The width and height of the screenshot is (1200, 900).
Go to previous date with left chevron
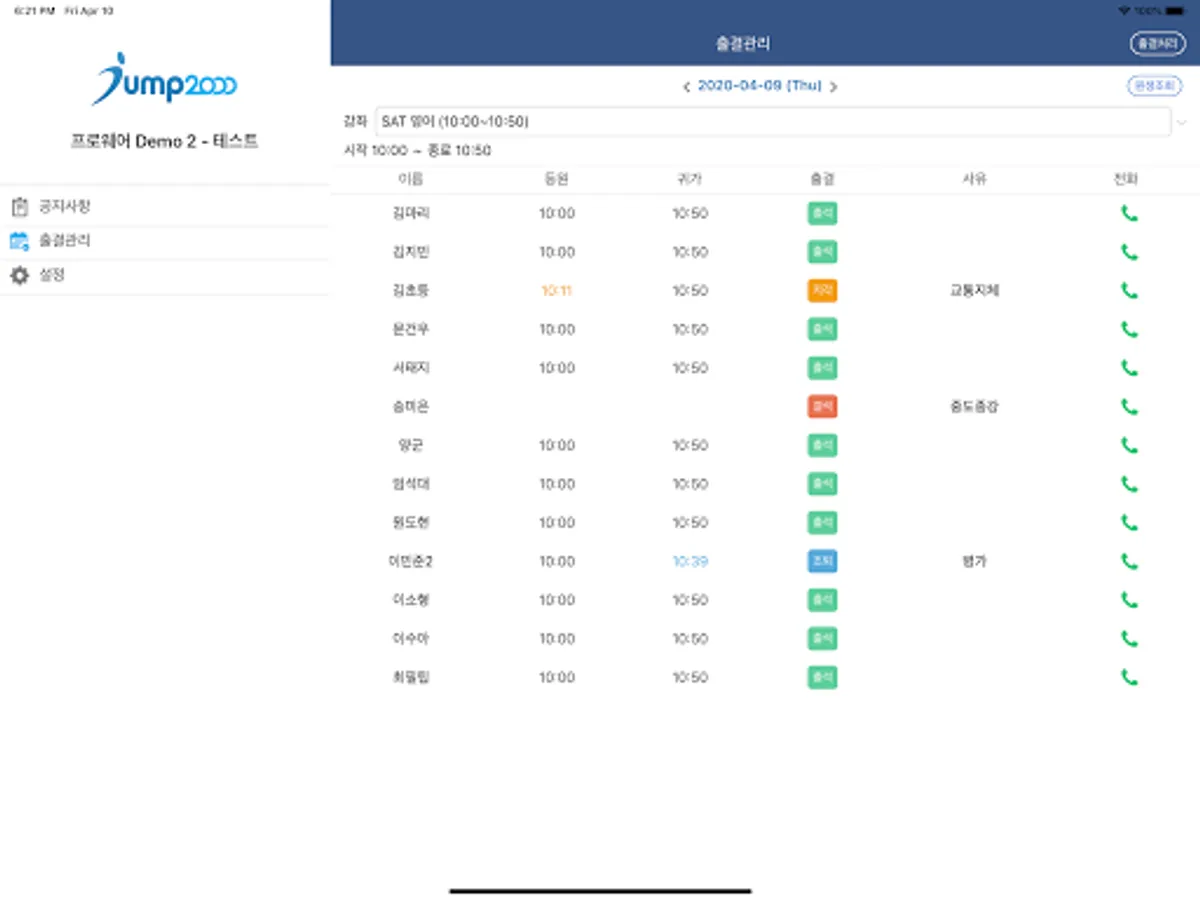[x=686, y=87]
